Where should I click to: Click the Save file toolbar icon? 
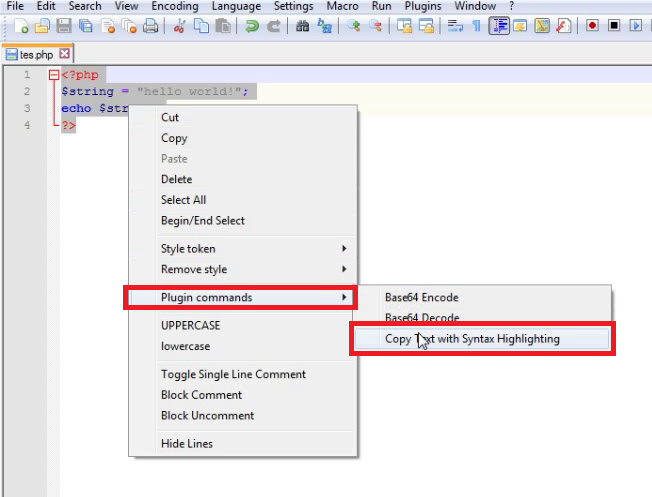tap(64, 26)
